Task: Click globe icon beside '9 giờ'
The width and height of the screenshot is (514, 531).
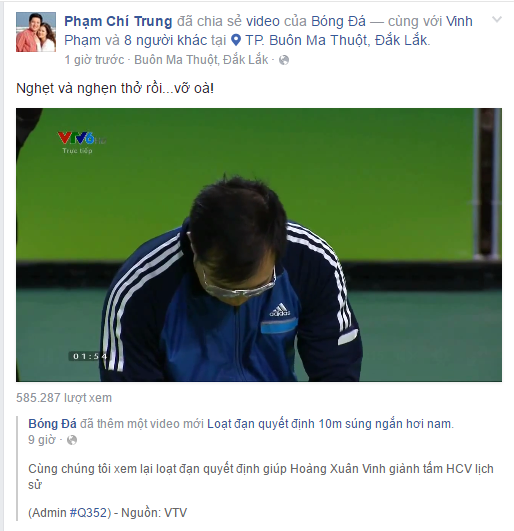Action: pos(72,440)
